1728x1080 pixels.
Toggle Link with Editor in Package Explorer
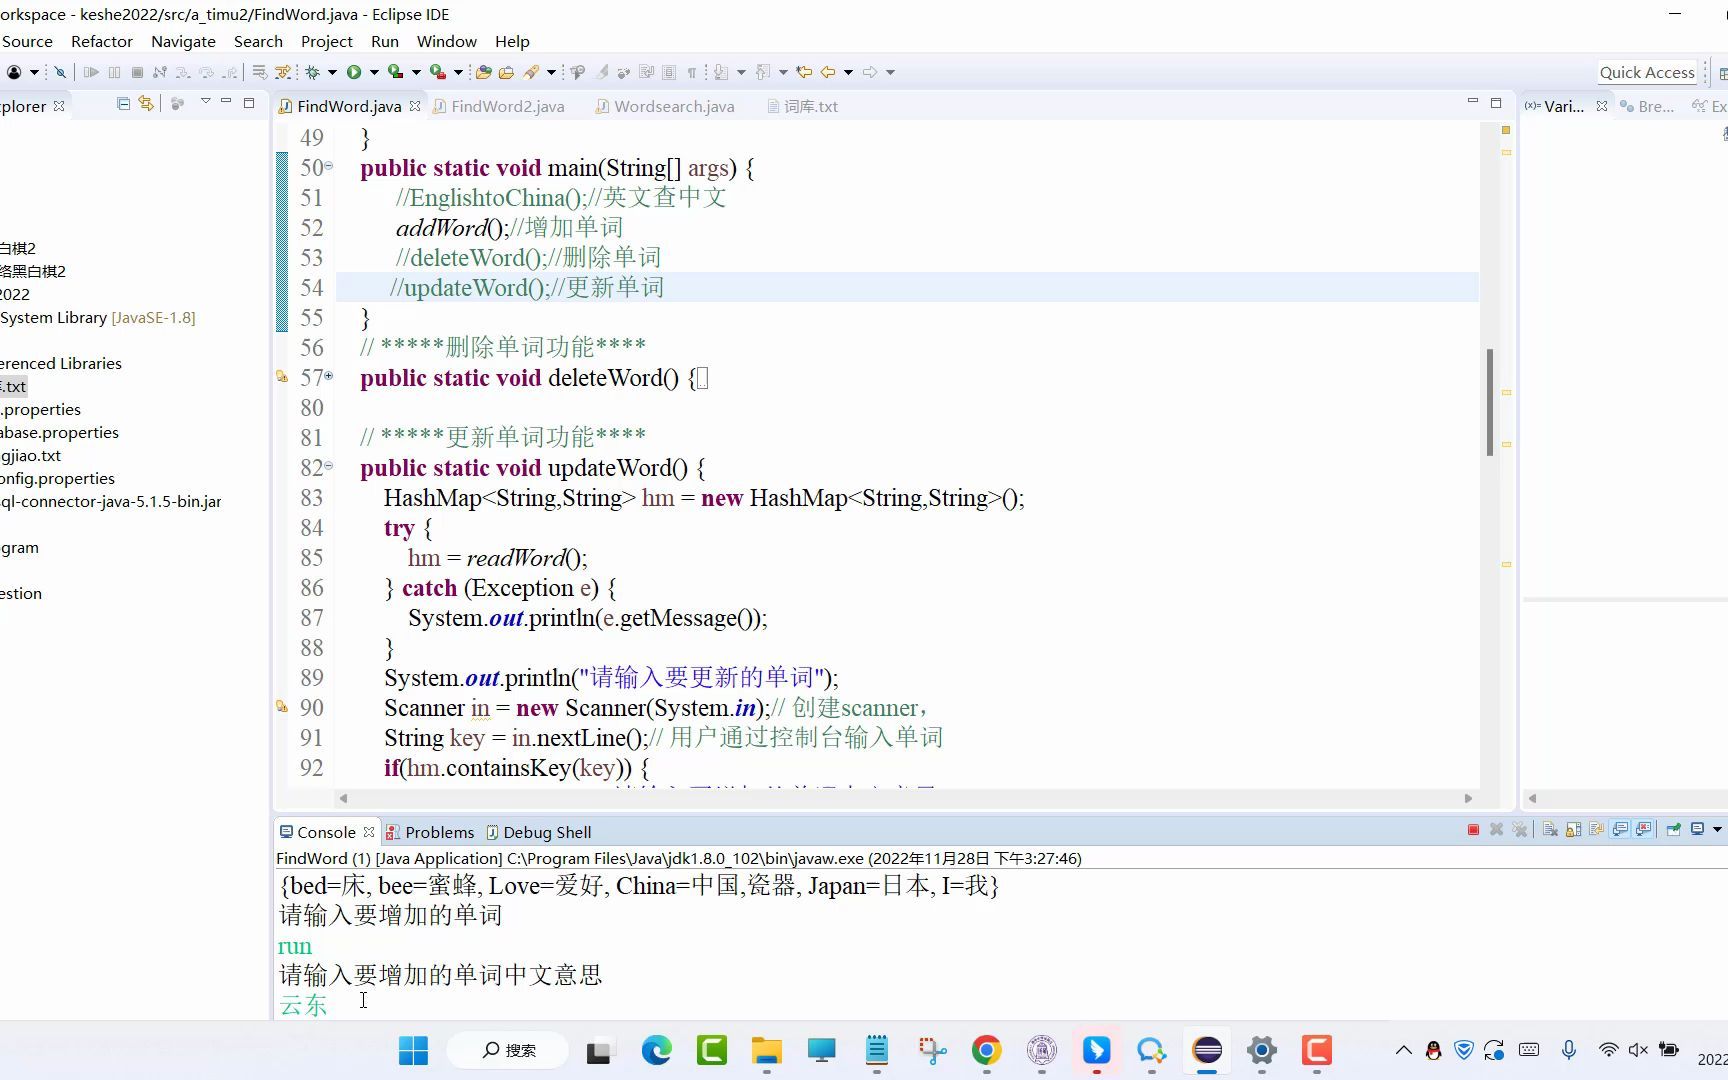tap(146, 103)
